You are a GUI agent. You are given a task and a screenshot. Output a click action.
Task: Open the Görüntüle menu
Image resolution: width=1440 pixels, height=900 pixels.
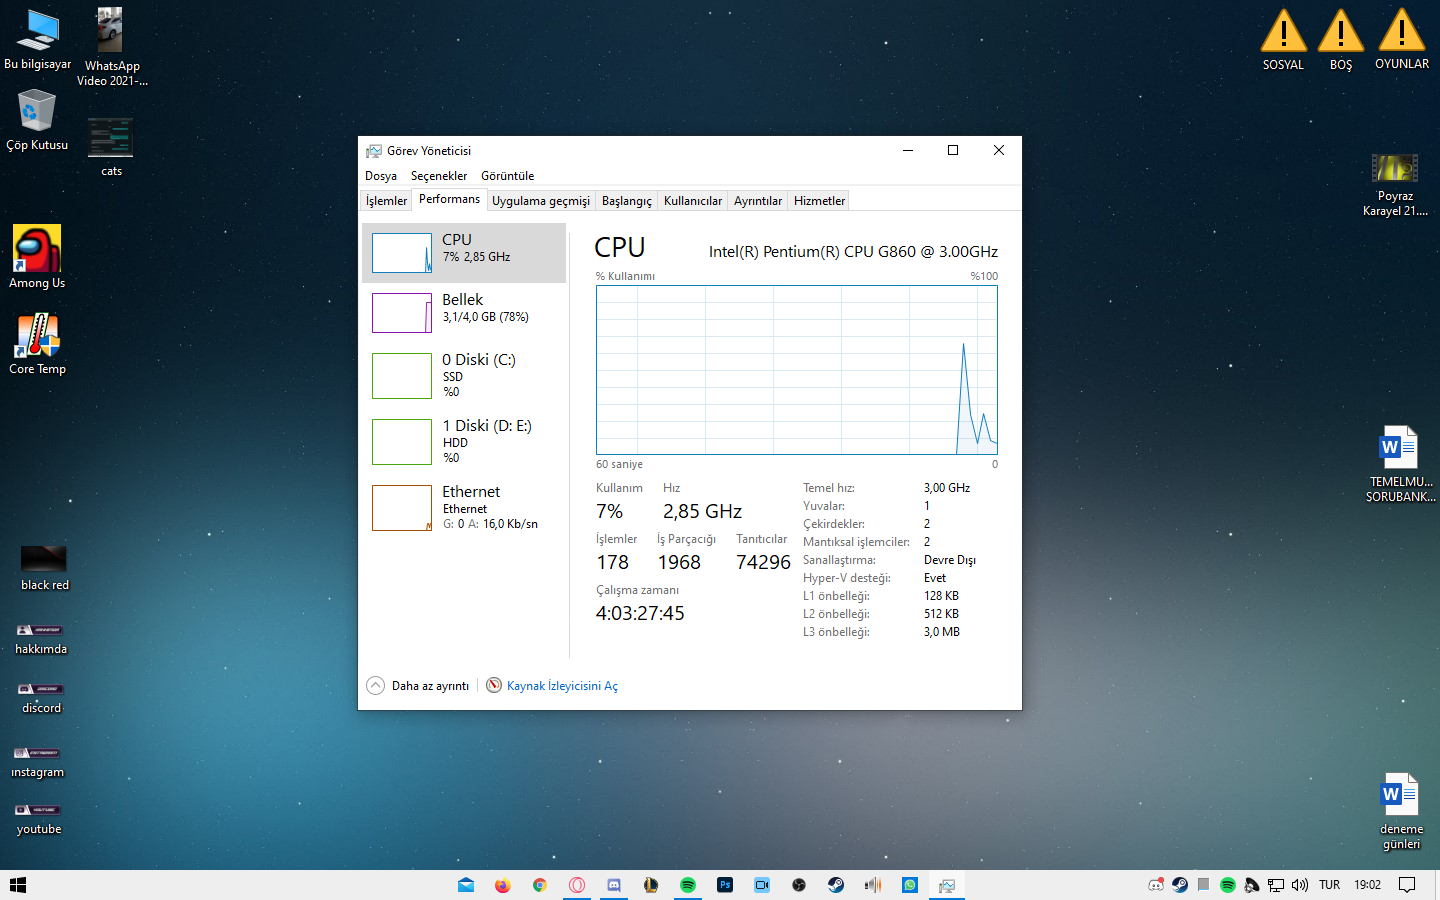[507, 176]
